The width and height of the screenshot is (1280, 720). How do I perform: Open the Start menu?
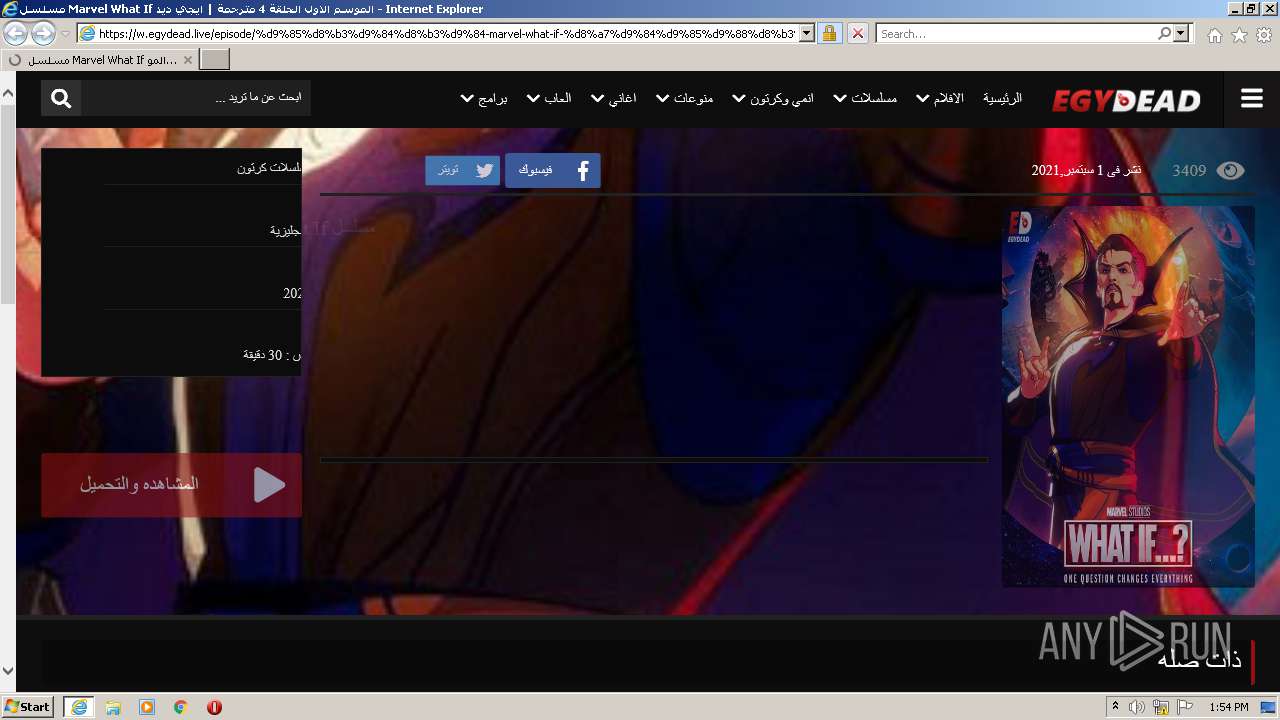(x=27, y=707)
